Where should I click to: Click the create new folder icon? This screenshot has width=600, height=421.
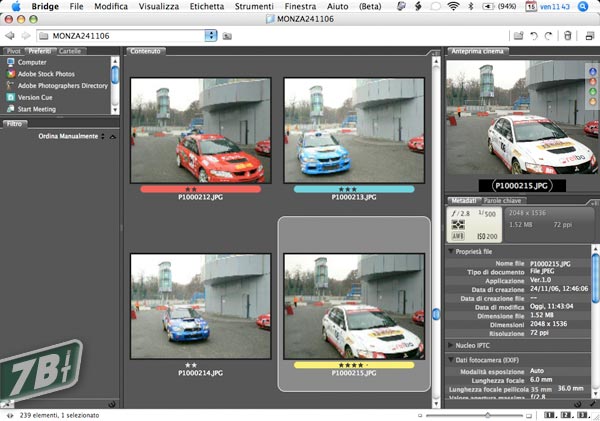tap(518, 35)
